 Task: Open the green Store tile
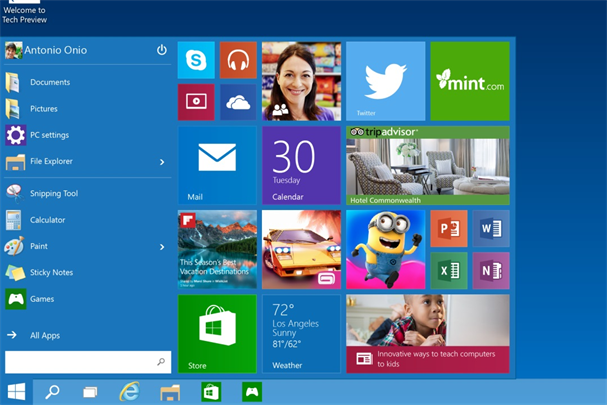(217, 334)
